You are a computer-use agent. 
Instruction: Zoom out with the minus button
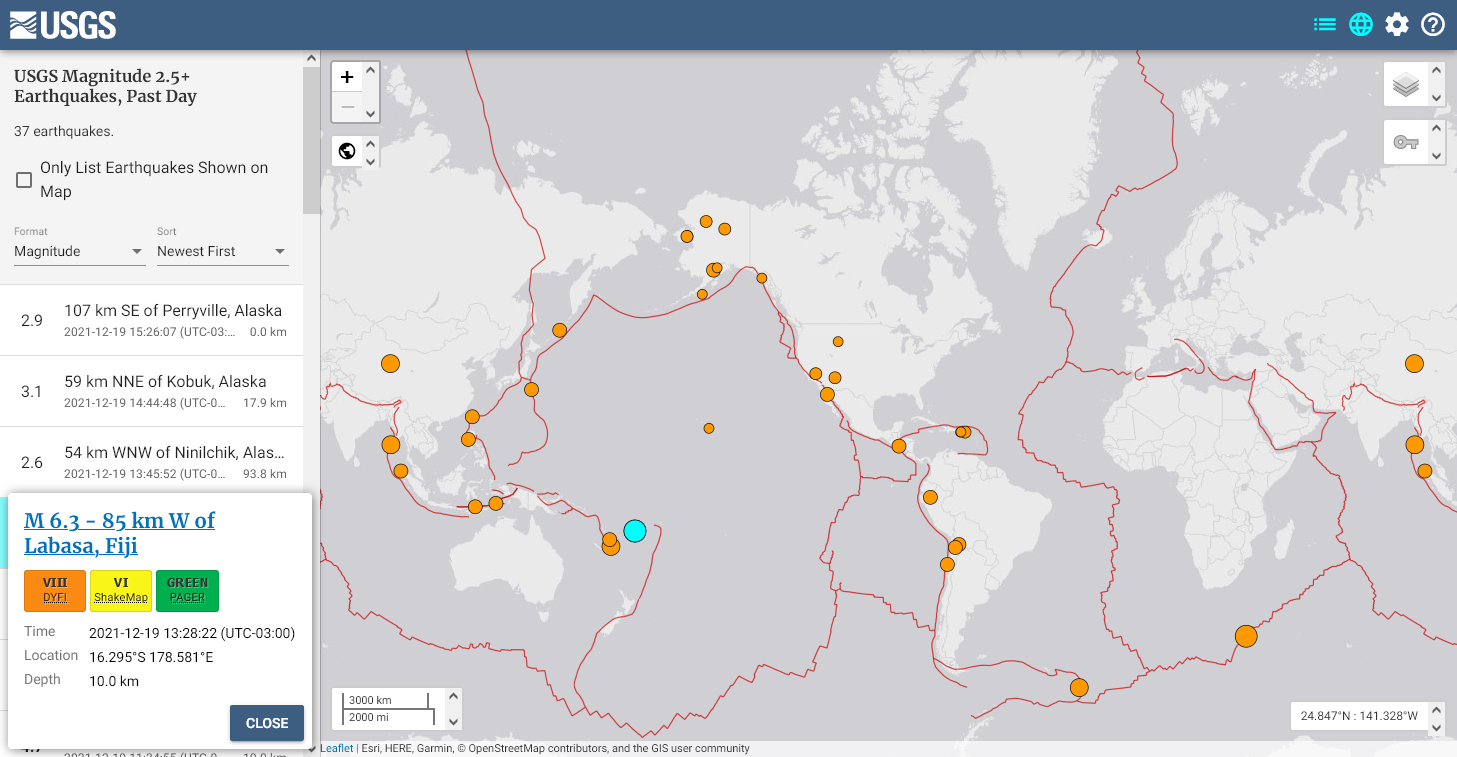click(x=347, y=107)
